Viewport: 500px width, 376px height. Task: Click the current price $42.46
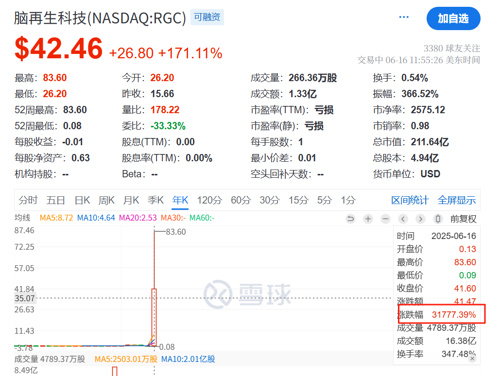59,49
